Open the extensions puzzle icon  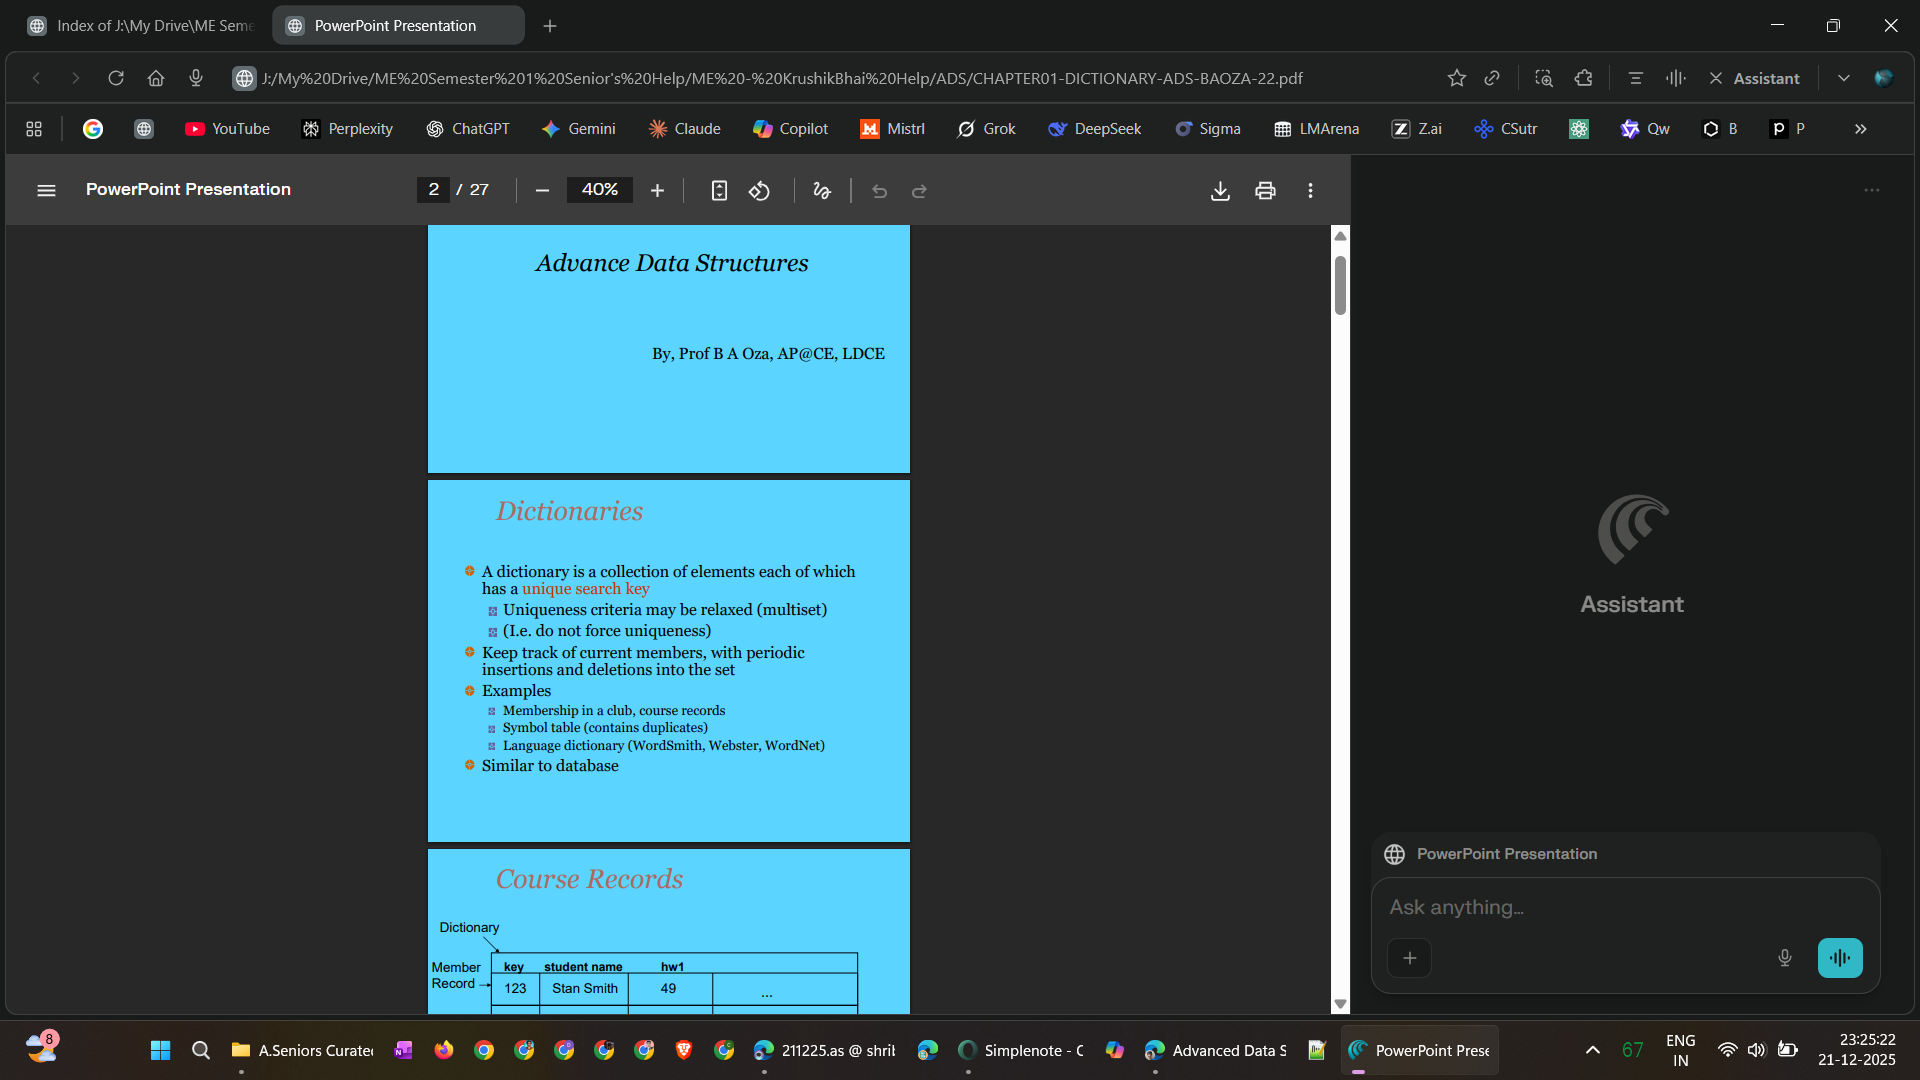tap(1583, 78)
